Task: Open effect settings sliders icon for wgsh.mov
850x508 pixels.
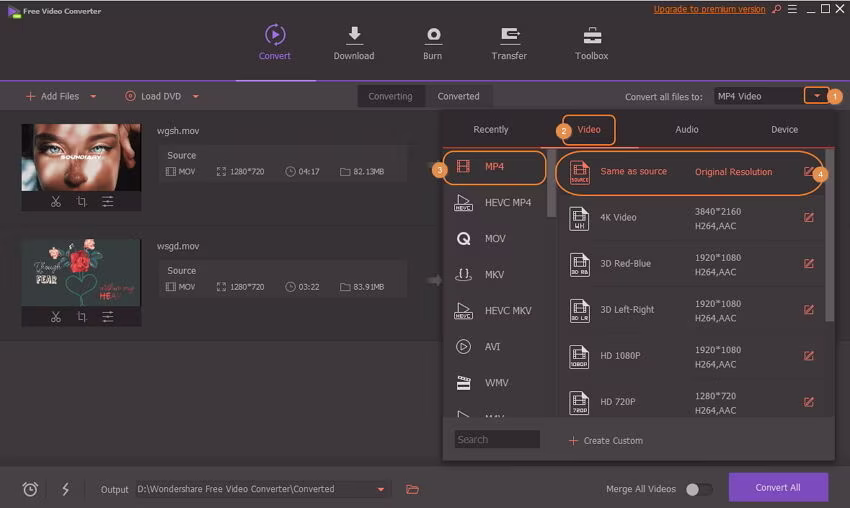Action: 108,202
